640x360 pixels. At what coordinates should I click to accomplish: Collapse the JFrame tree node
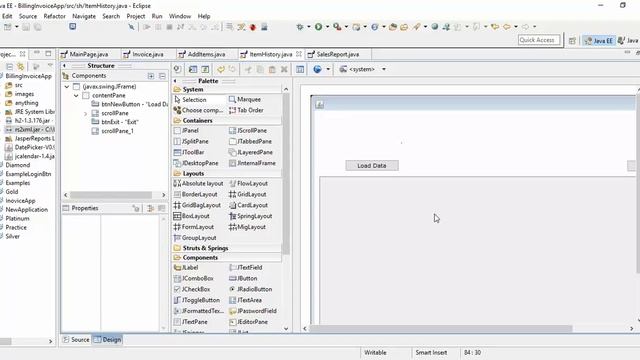click(67, 87)
